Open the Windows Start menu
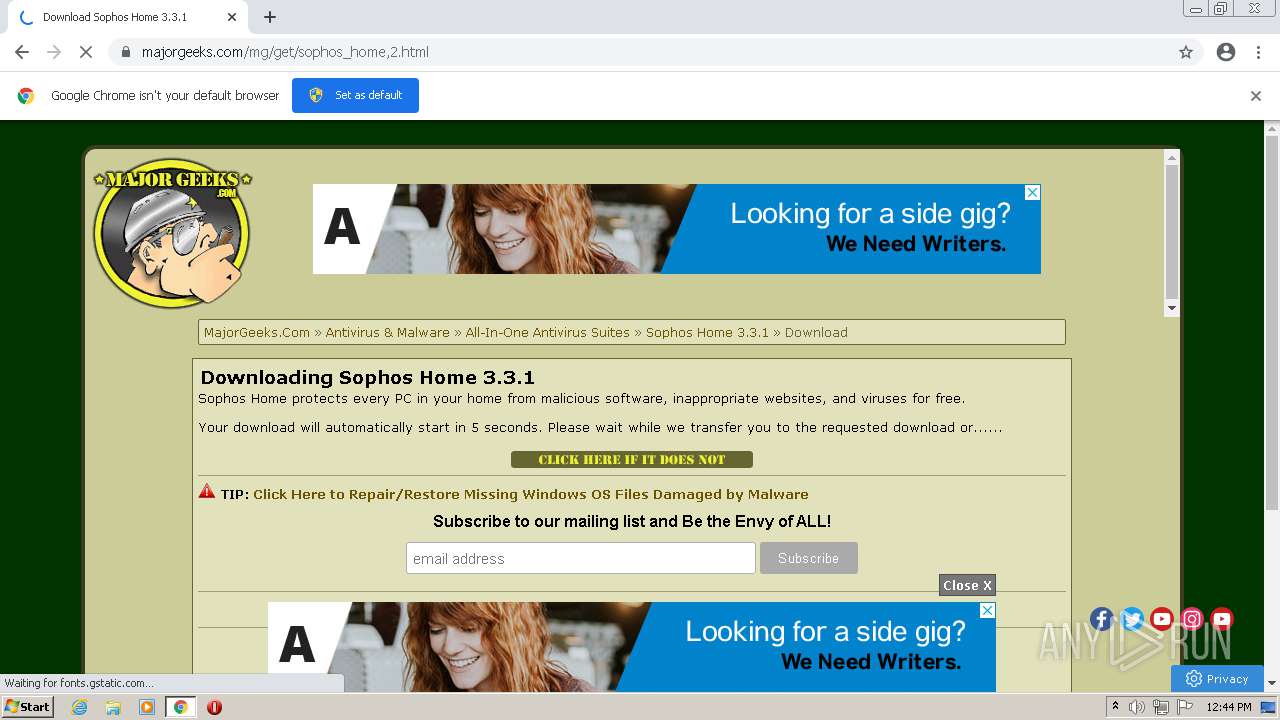 (x=28, y=706)
